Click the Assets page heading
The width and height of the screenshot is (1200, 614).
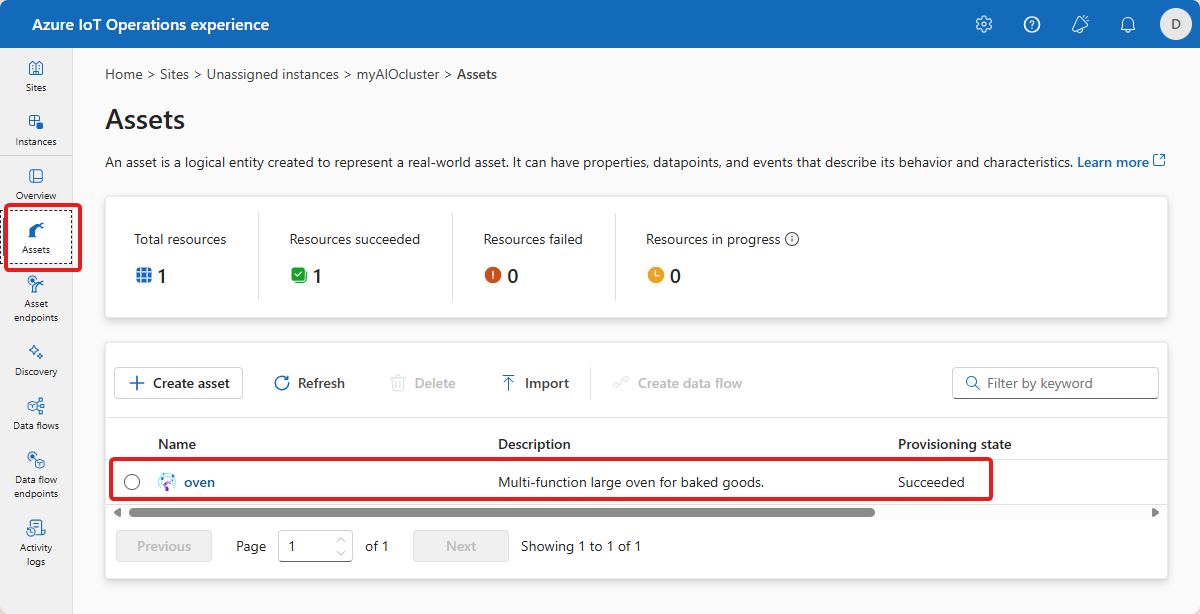click(145, 120)
